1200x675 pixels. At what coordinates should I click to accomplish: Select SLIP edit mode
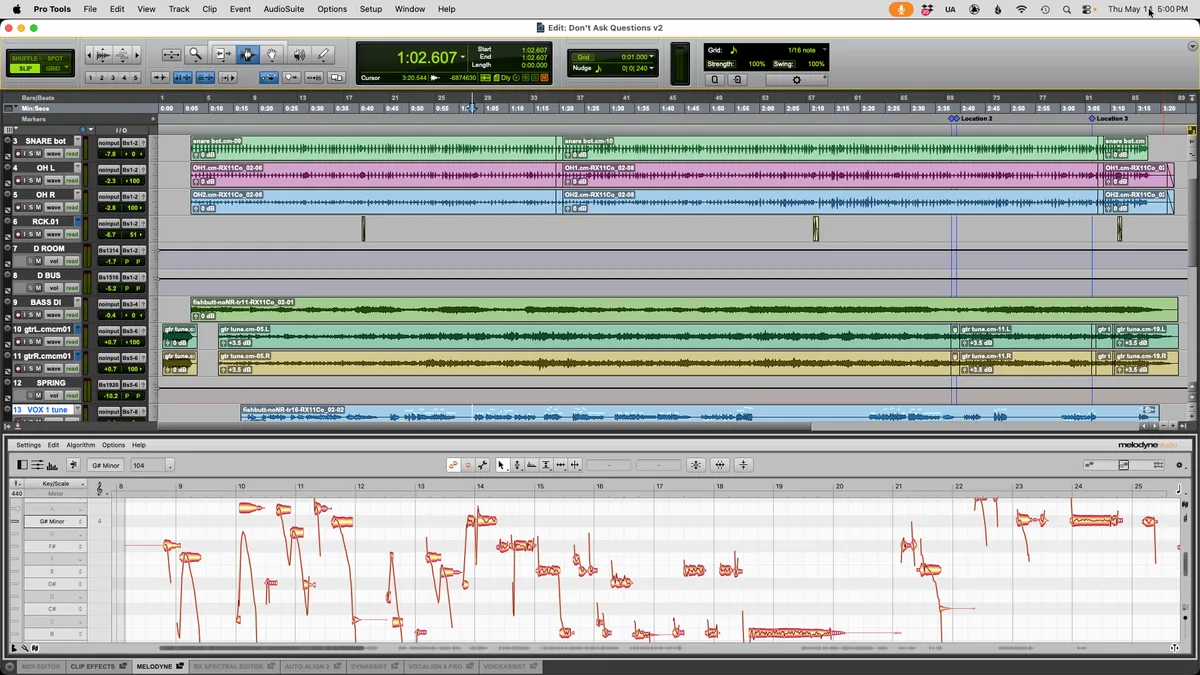24,68
